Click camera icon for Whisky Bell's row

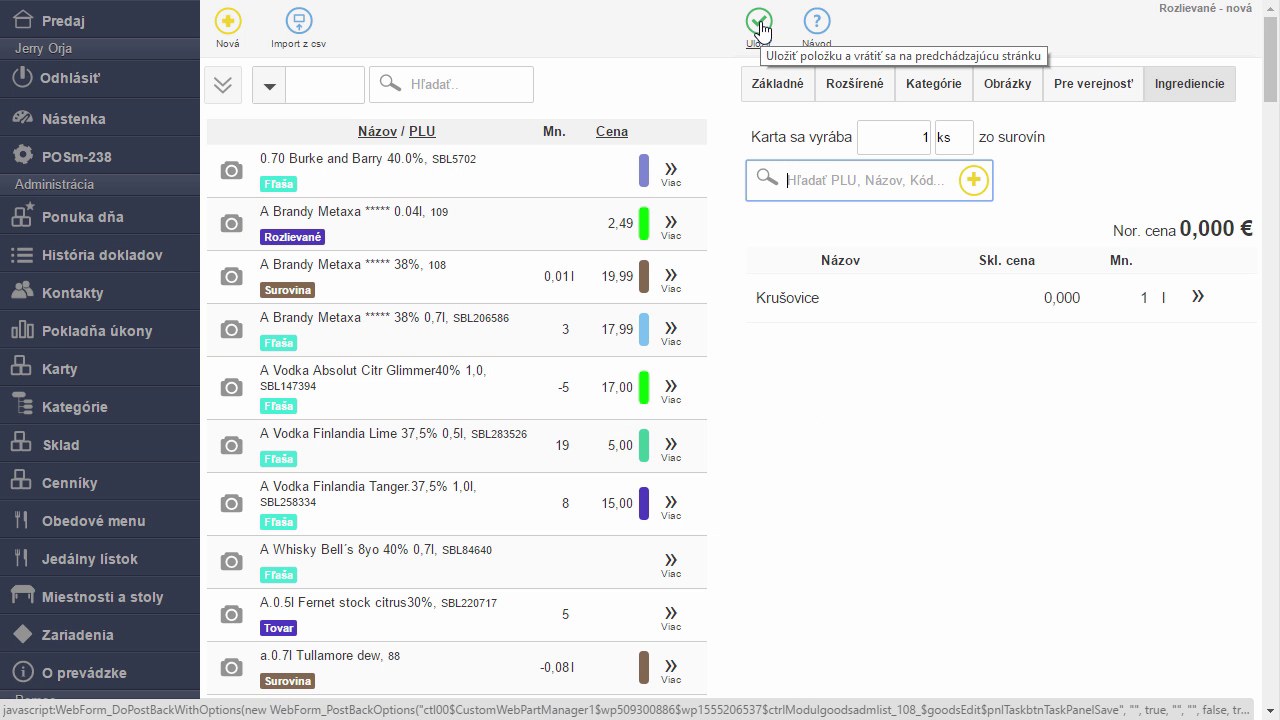(231, 562)
